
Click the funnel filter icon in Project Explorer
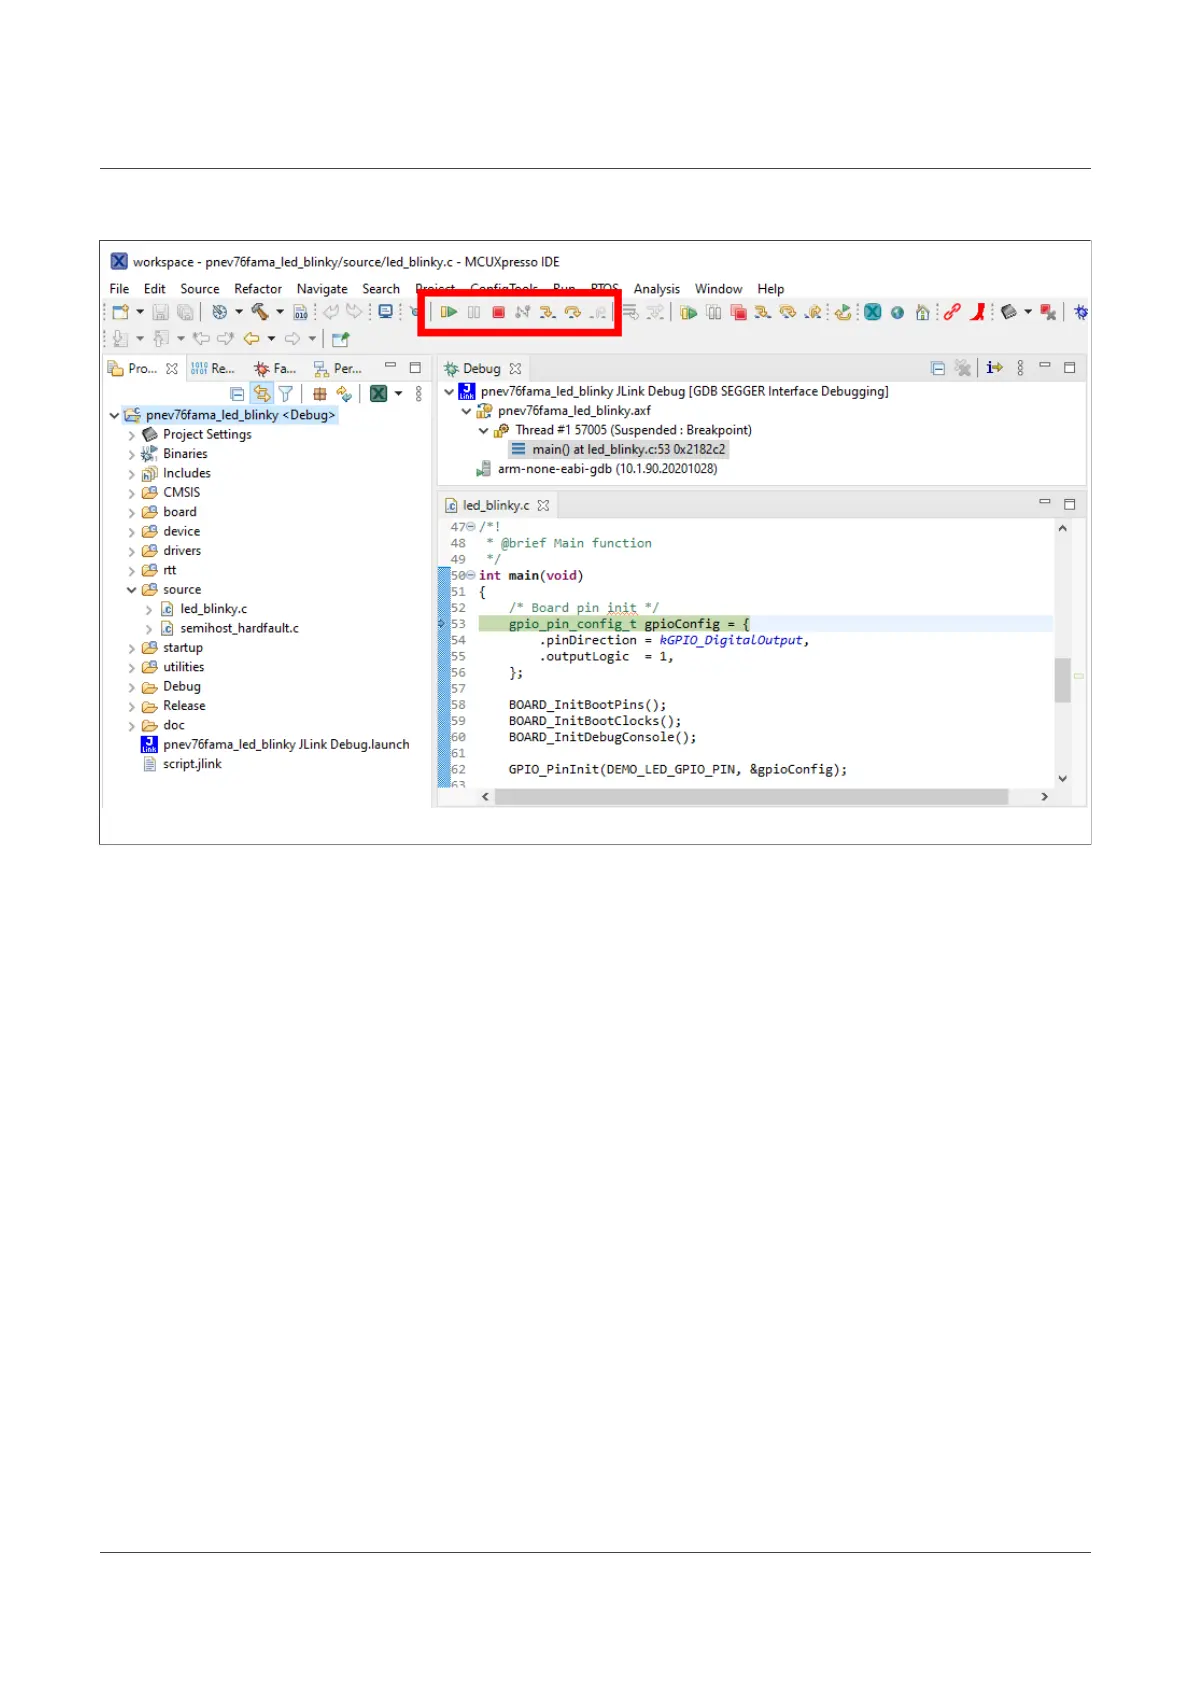tap(286, 394)
